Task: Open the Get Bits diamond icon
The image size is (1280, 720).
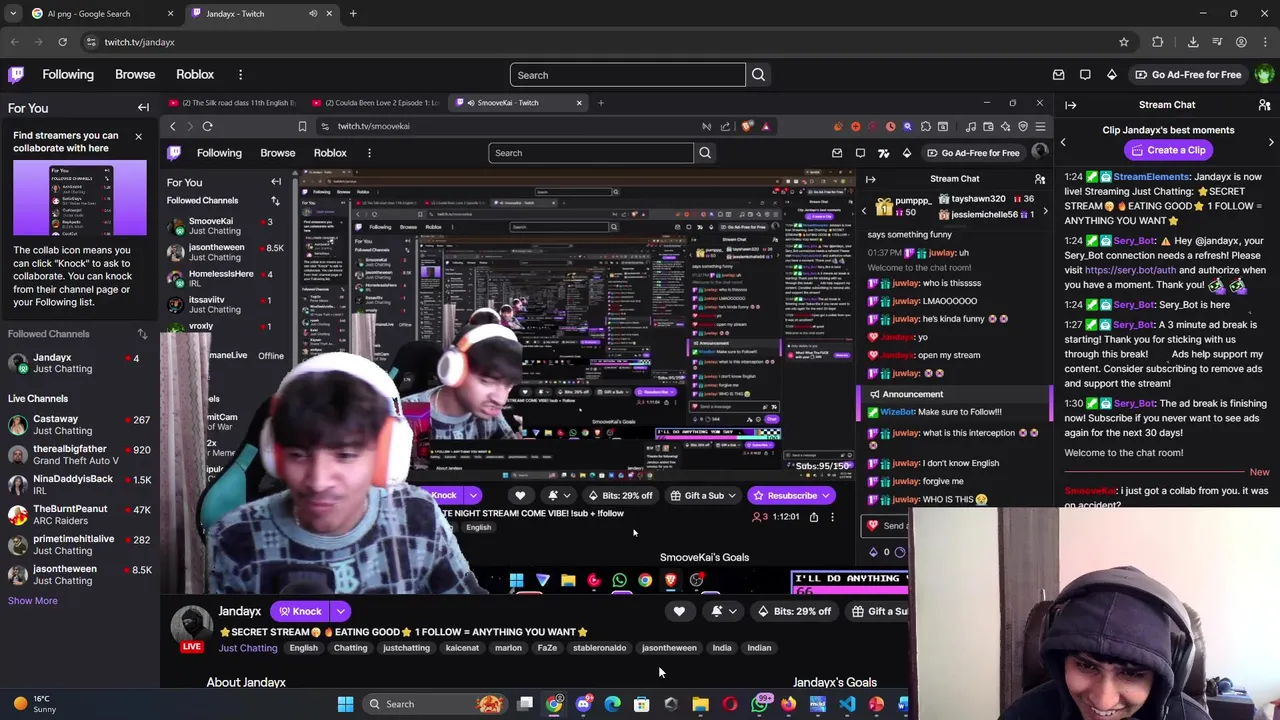Action: (x=1111, y=75)
